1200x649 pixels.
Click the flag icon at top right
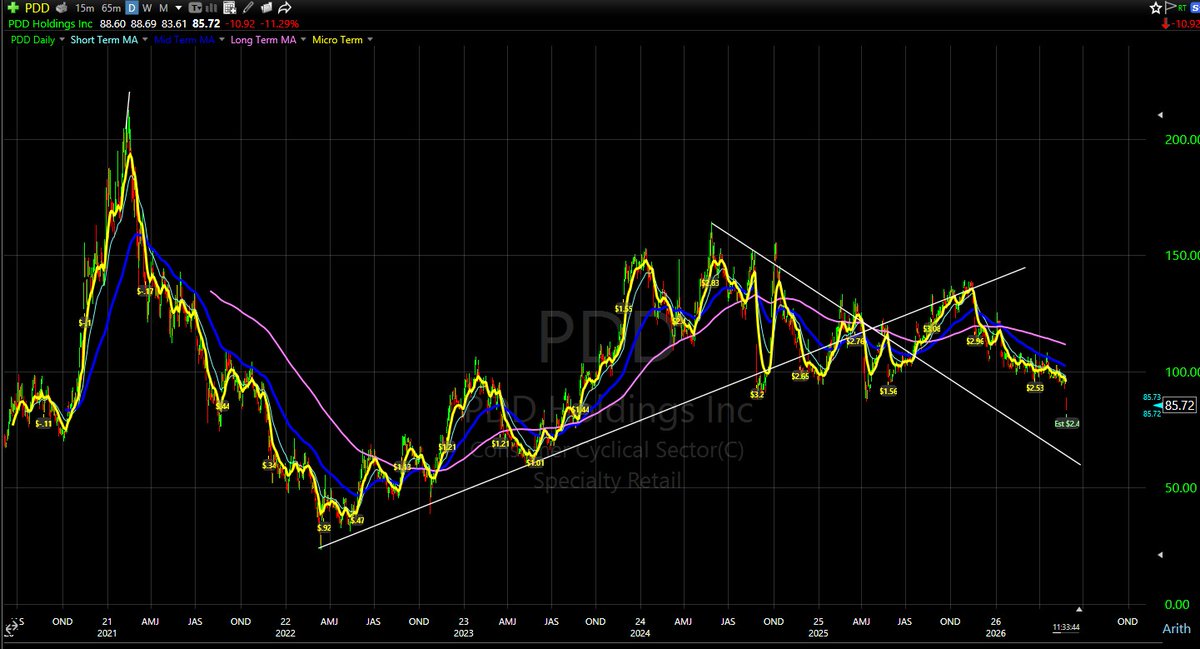pos(1170,8)
